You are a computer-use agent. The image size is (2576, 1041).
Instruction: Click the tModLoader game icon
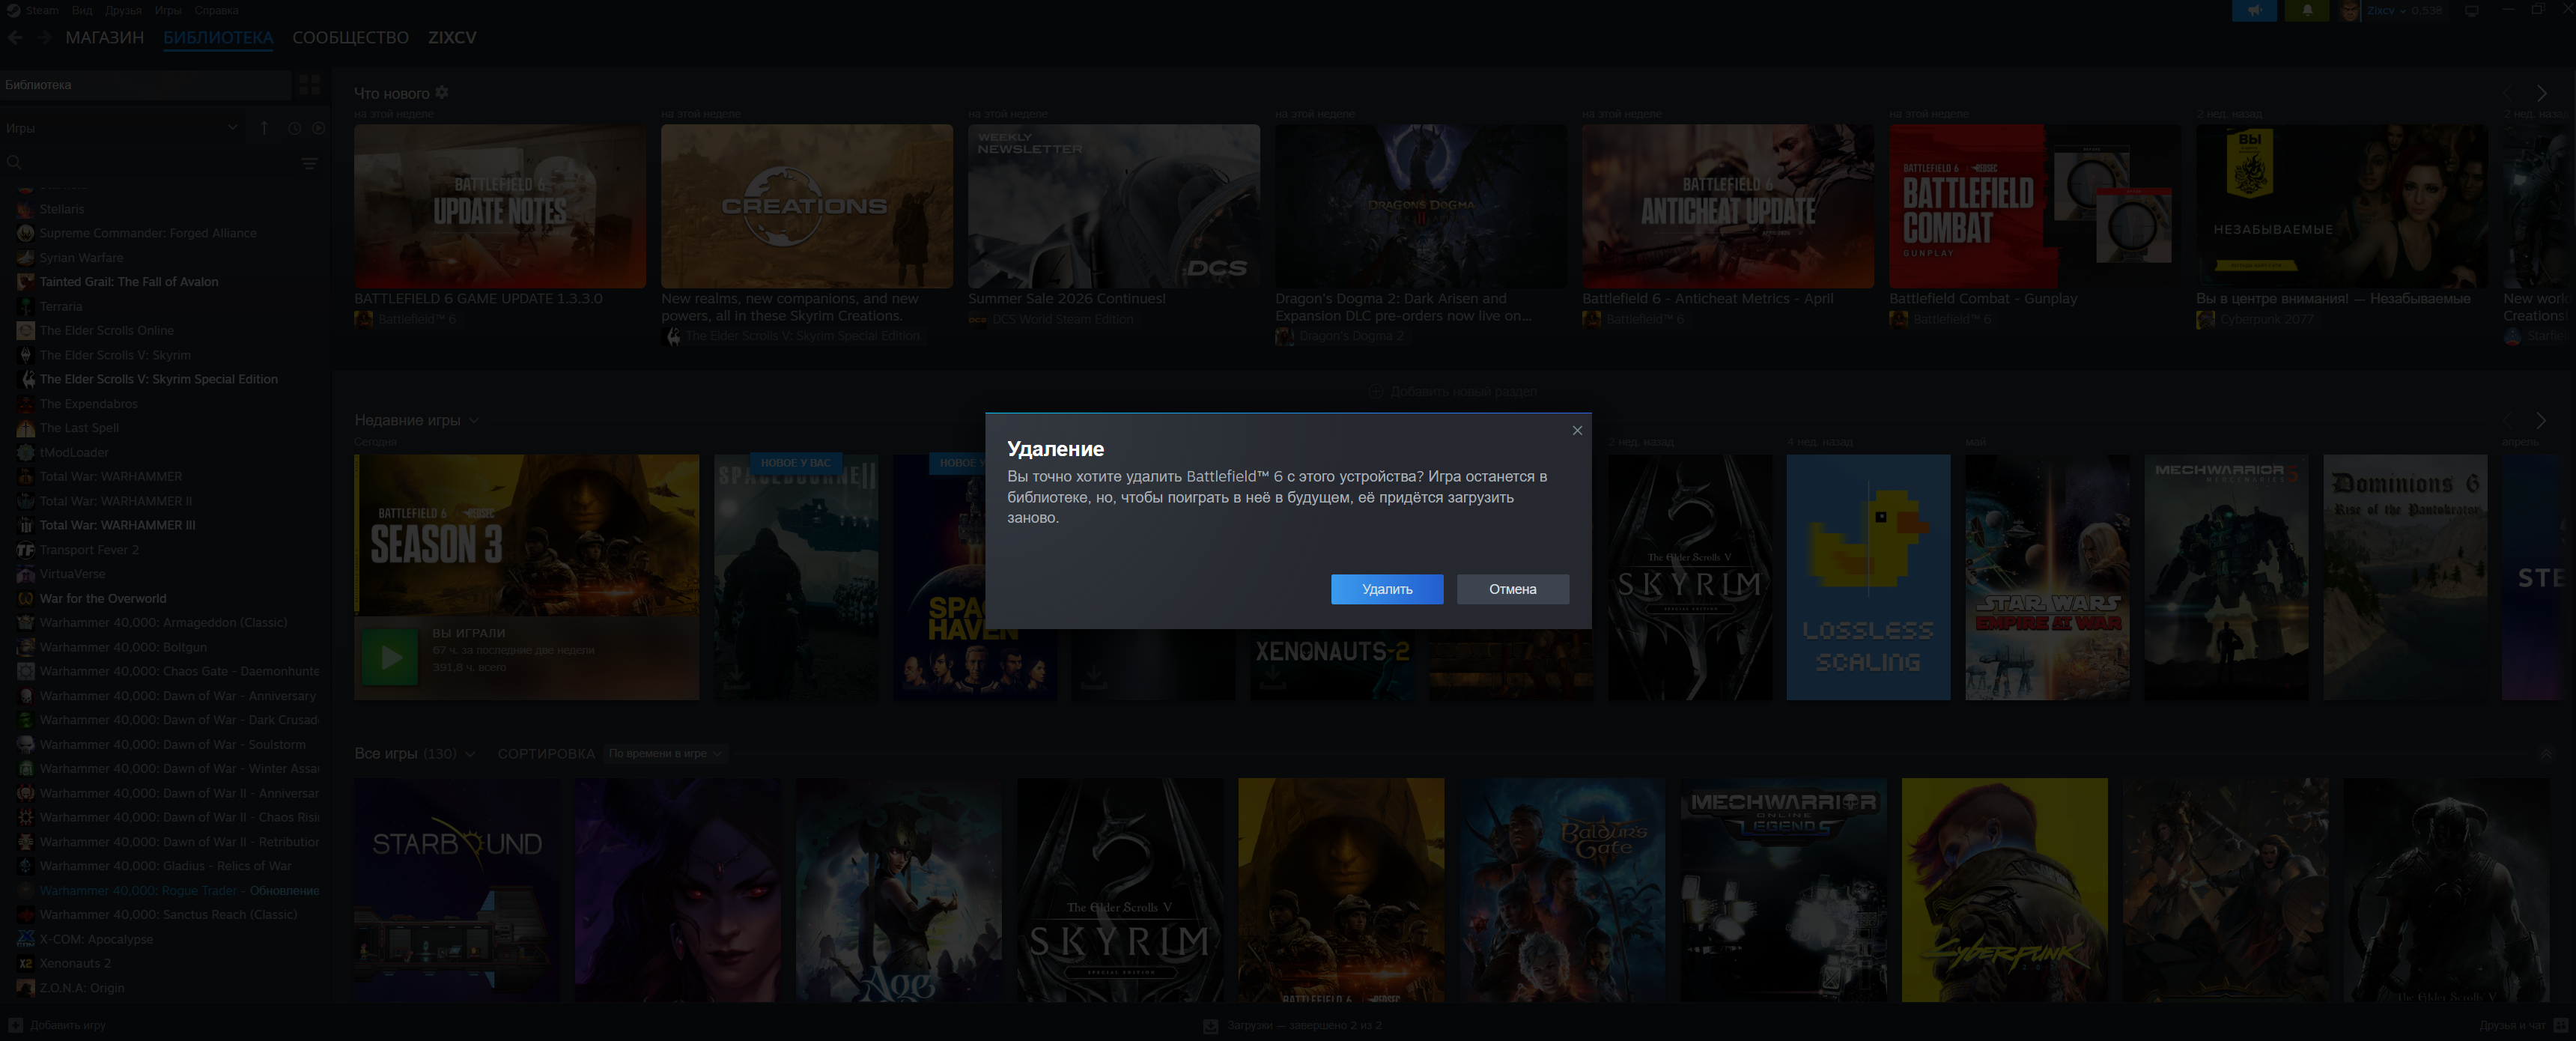click(x=26, y=452)
